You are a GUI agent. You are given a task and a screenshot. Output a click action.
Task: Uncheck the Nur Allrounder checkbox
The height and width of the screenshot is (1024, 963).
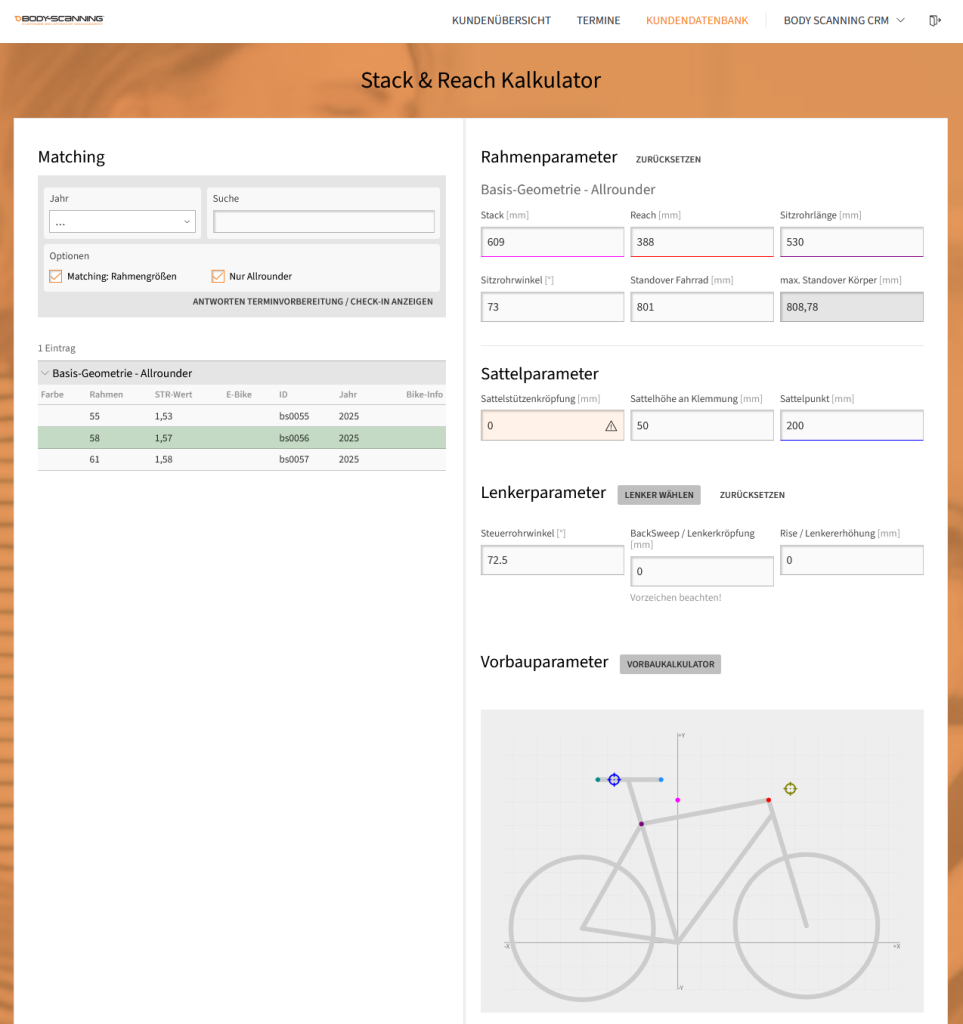pos(218,276)
